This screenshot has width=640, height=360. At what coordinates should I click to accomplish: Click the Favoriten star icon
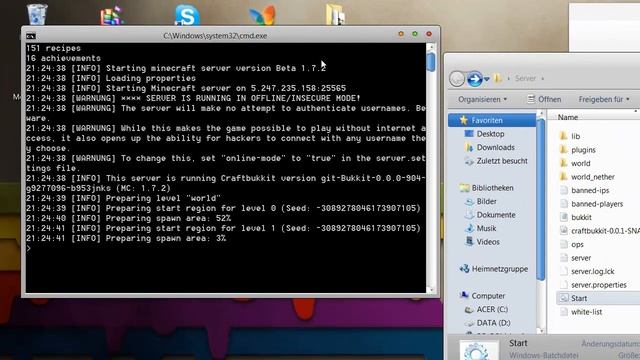pyautogui.click(x=463, y=120)
